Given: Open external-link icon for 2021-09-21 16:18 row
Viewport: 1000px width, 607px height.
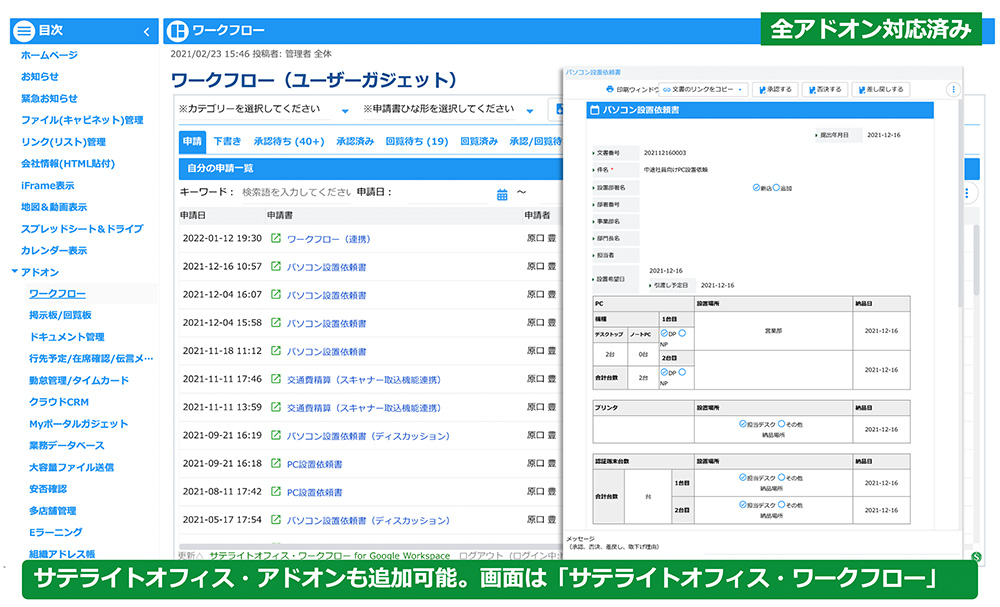Looking at the screenshot, I should pos(276,464).
